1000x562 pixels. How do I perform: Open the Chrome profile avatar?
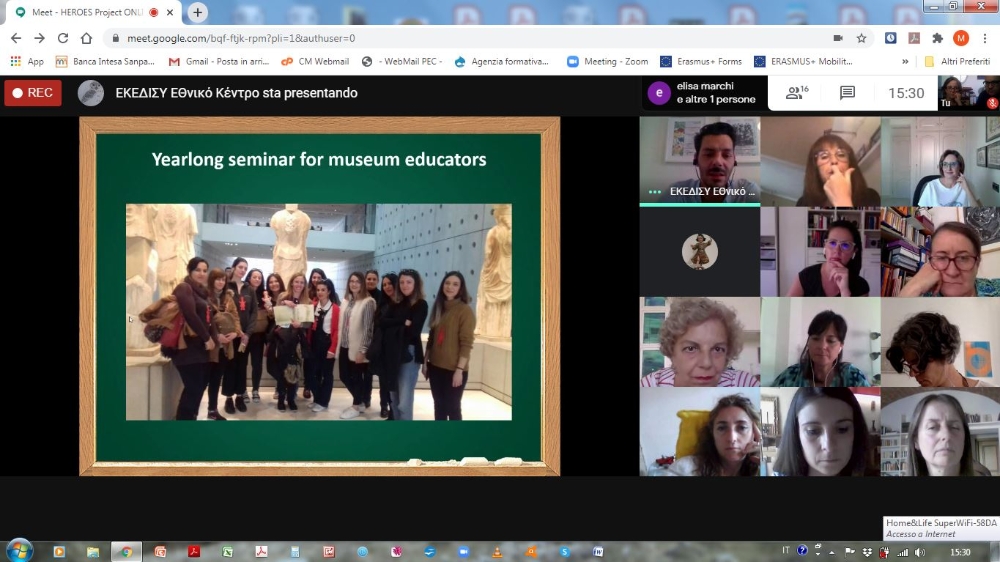coord(960,38)
